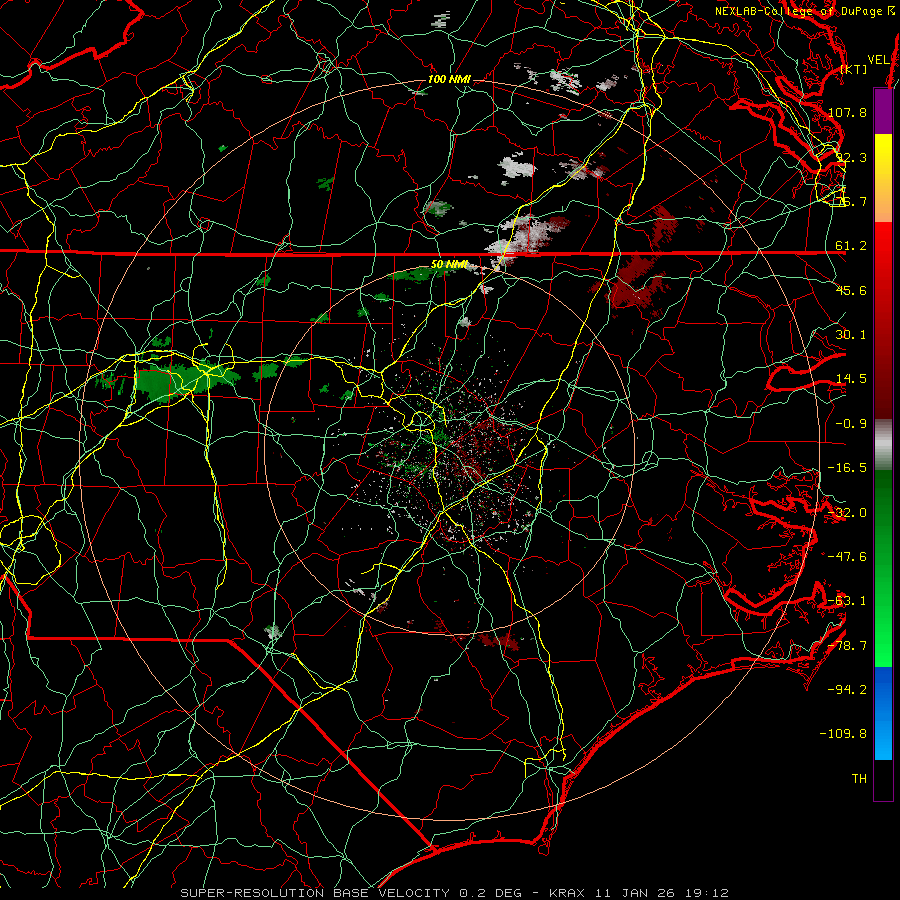Viewport: 900px width, 900px height.
Task: Click the 45.6 scale value
Action: [x=851, y=290]
